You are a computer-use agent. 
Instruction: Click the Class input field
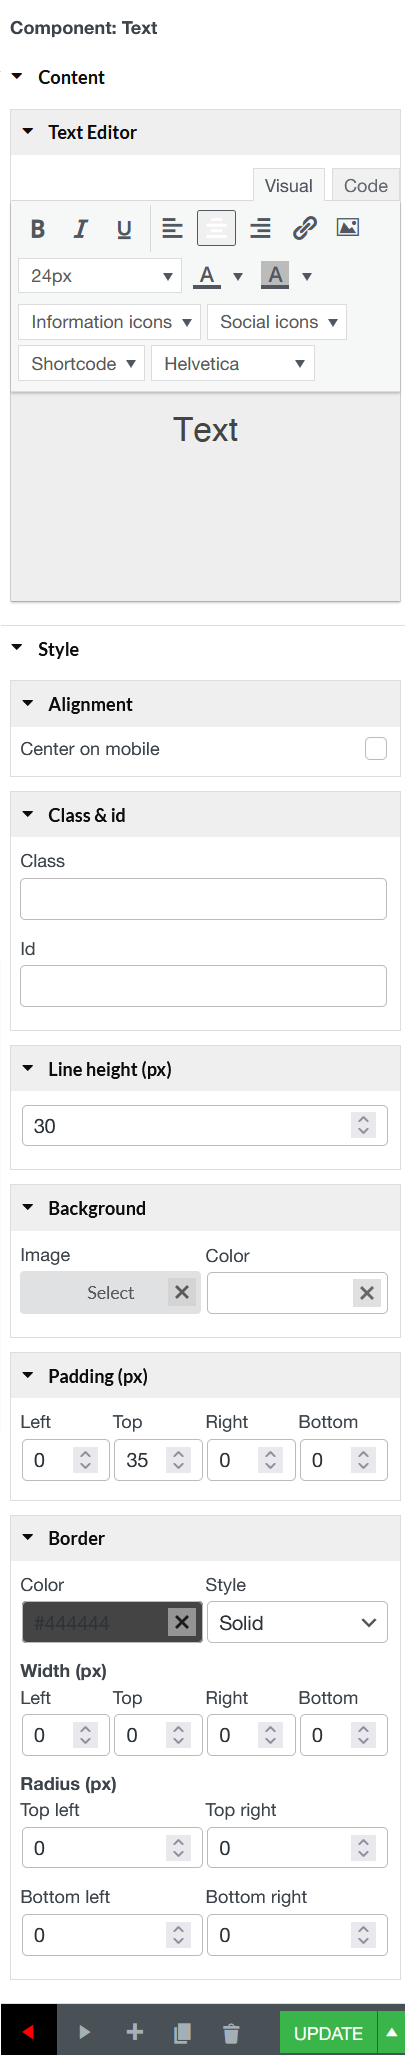203,899
